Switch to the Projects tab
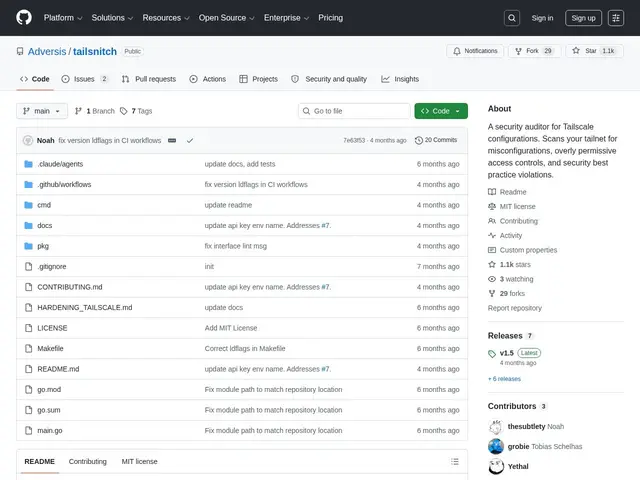The height and width of the screenshot is (480, 640). click(259, 79)
